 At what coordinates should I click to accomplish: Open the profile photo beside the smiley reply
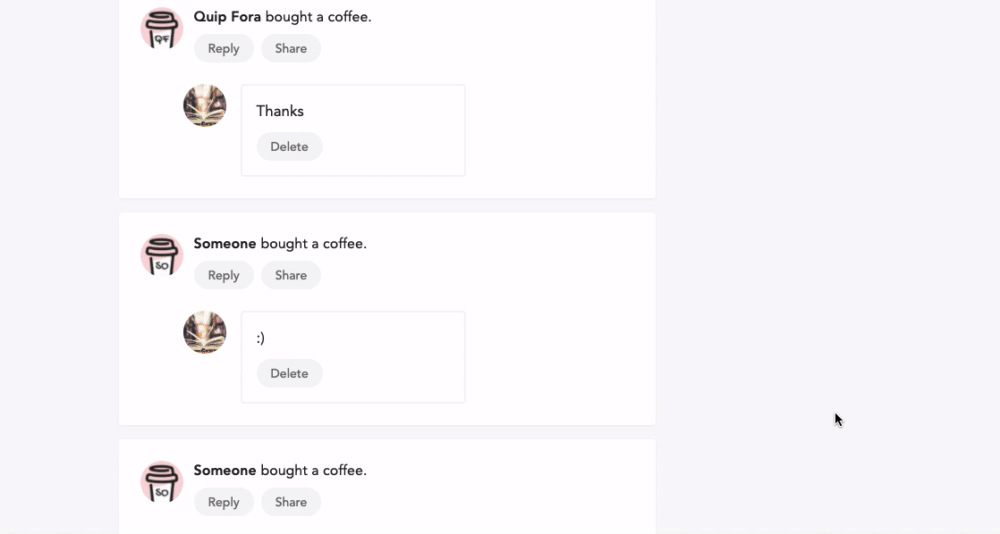click(x=205, y=332)
